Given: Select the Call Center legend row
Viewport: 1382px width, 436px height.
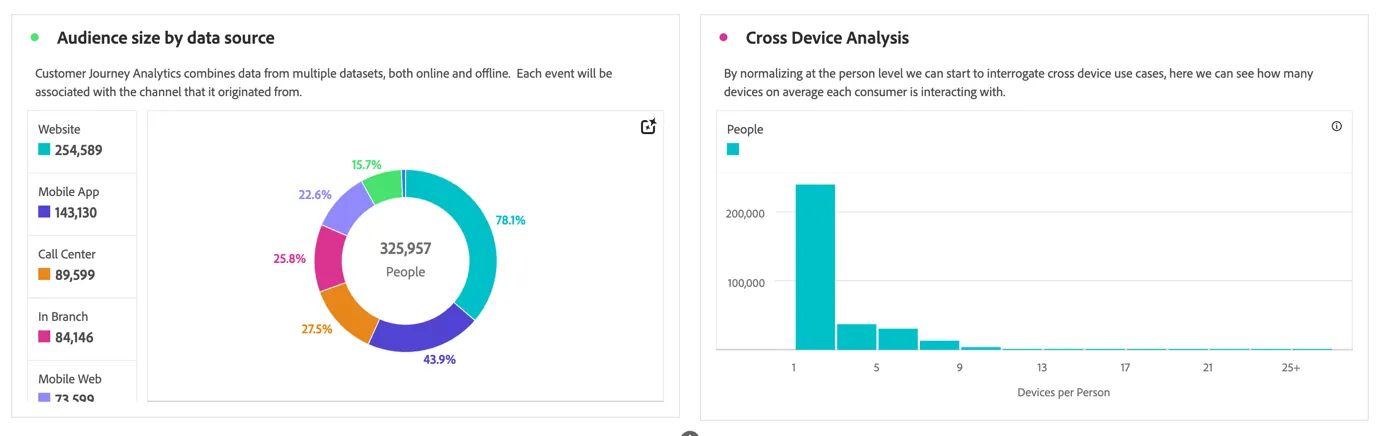Looking at the screenshot, I should [82, 266].
